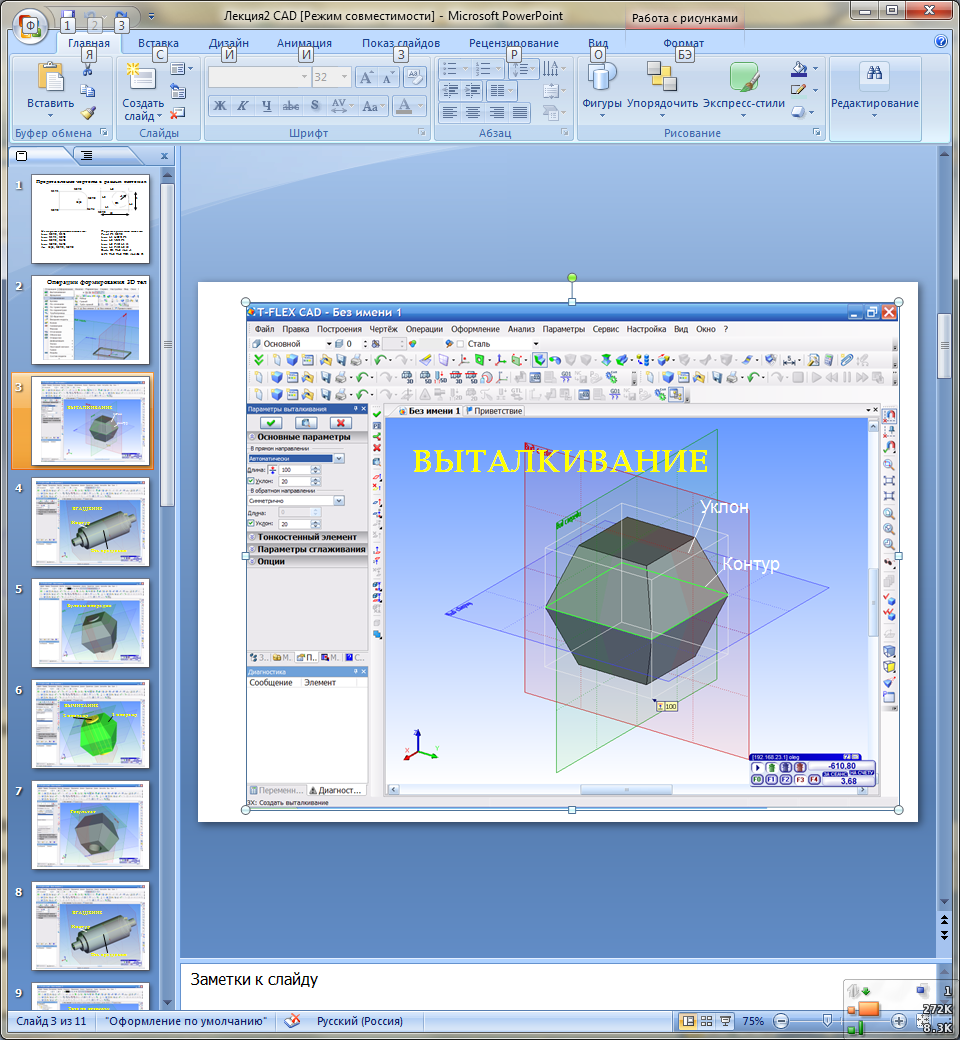Click the PowerPoint Help question mark
The image size is (960, 1040).
pyautogui.click(x=941, y=41)
